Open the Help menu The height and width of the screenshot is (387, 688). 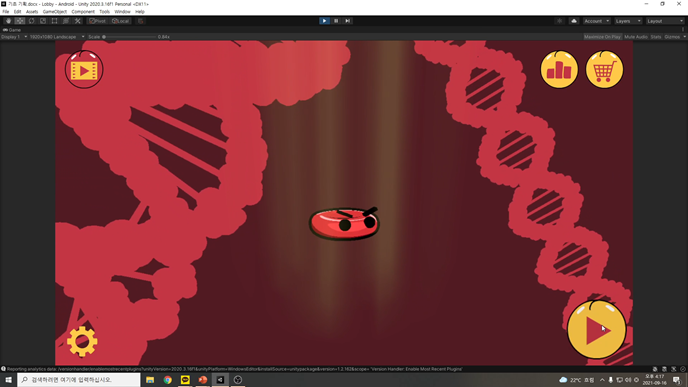point(140,12)
